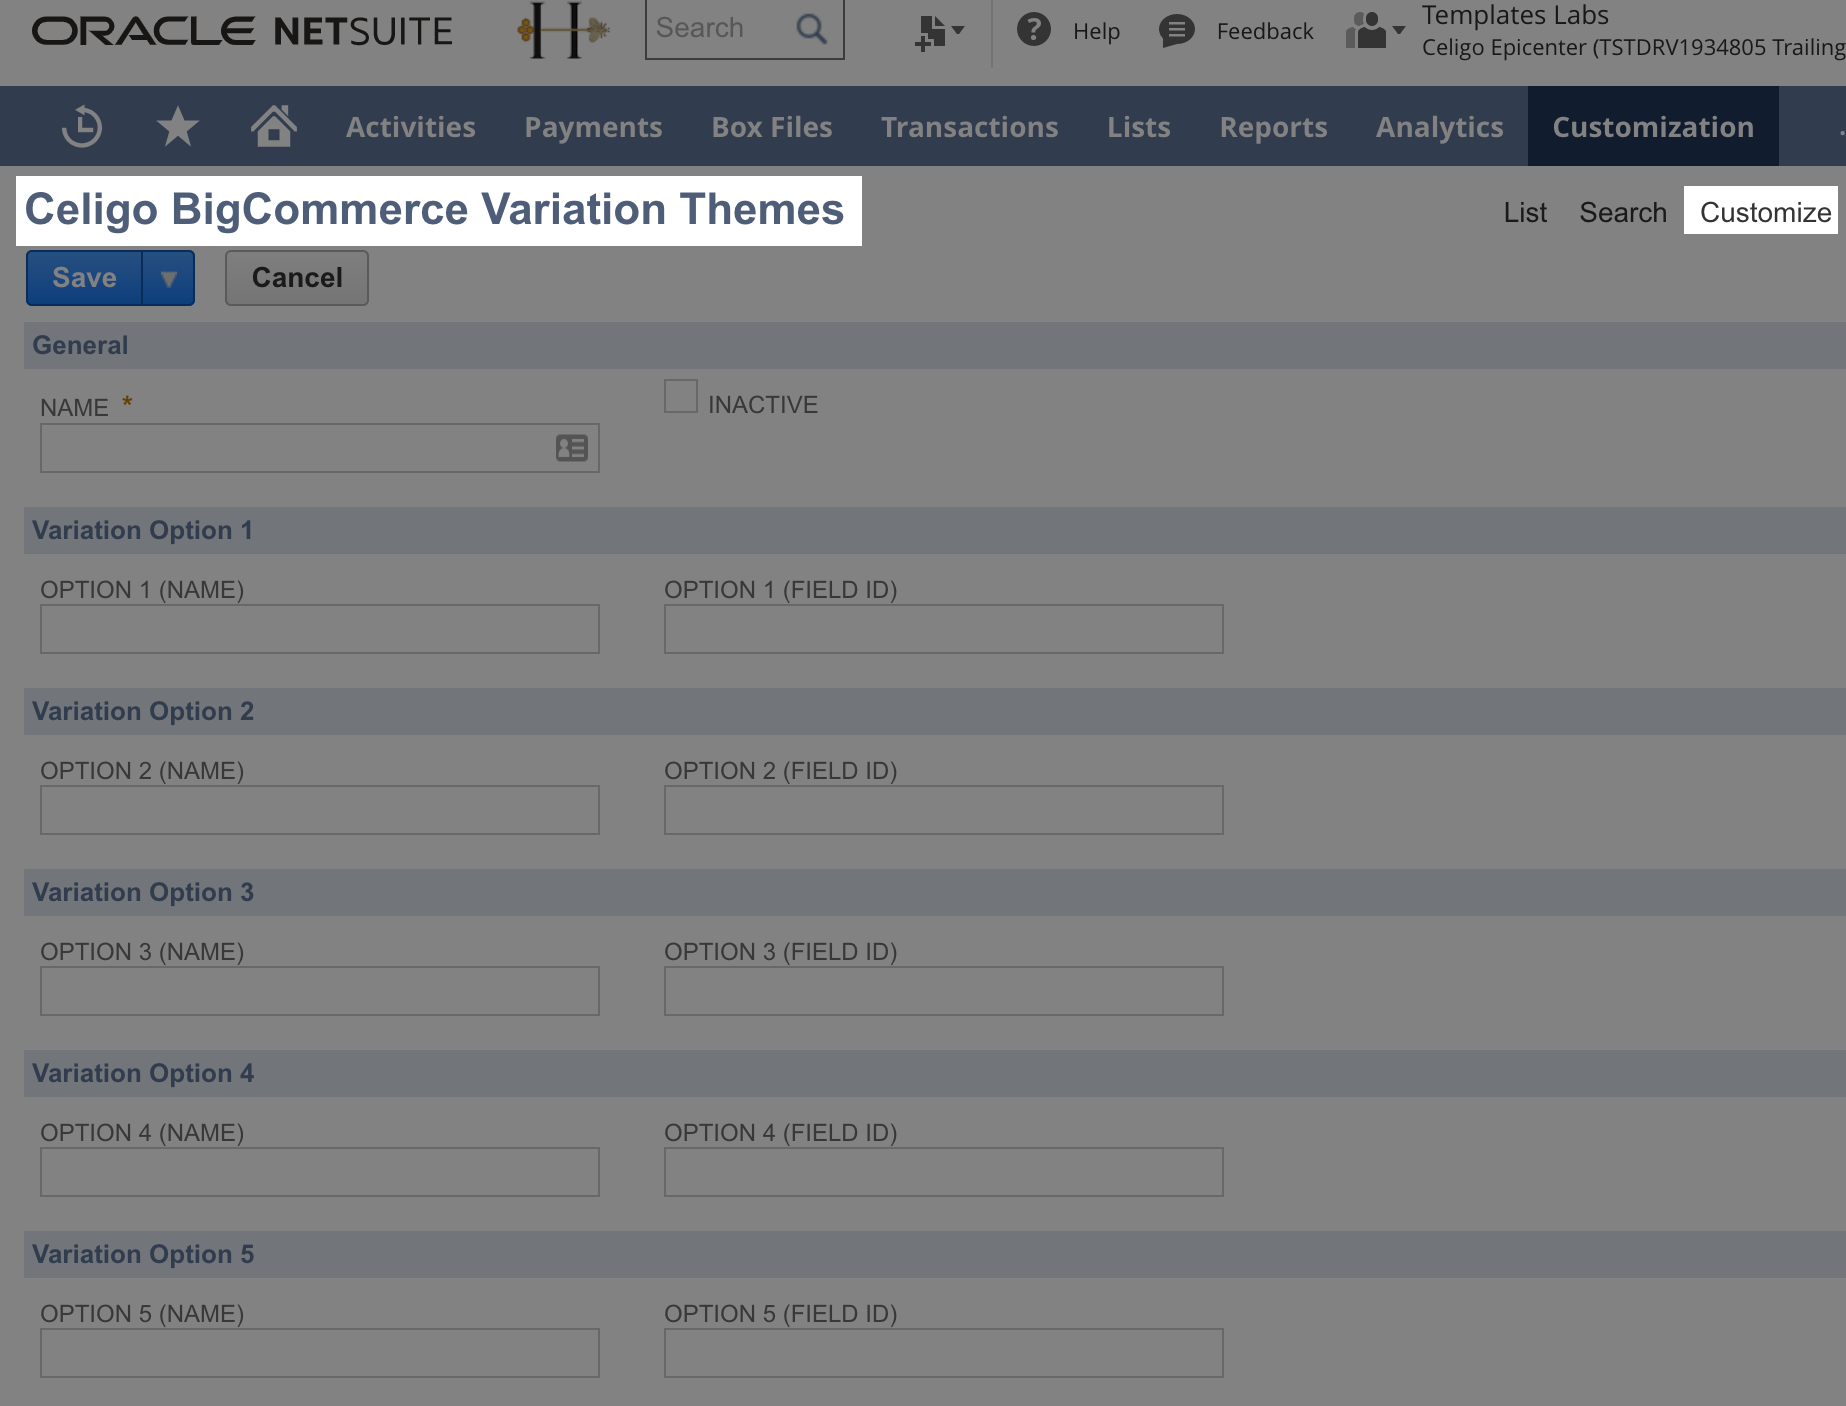Click the Feedback speech bubble icon

[1176, 31]
